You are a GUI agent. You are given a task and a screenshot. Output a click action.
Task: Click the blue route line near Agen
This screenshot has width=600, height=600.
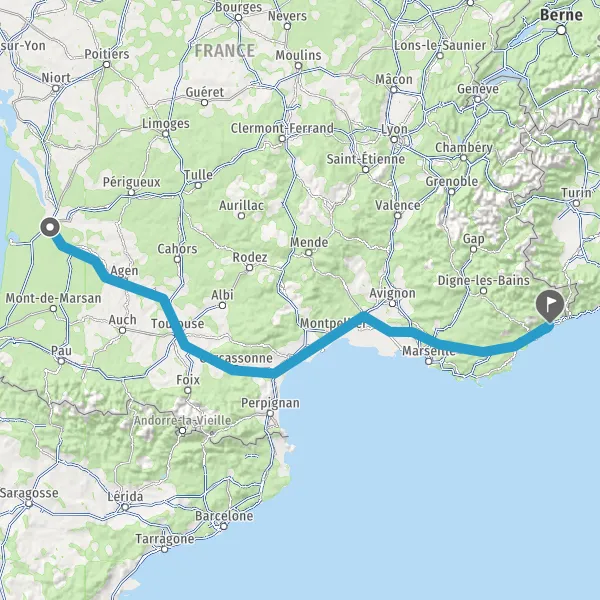click(126, 285)
